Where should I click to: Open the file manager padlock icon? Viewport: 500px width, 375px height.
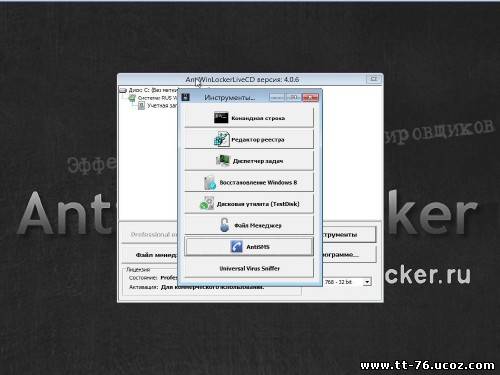225,225
